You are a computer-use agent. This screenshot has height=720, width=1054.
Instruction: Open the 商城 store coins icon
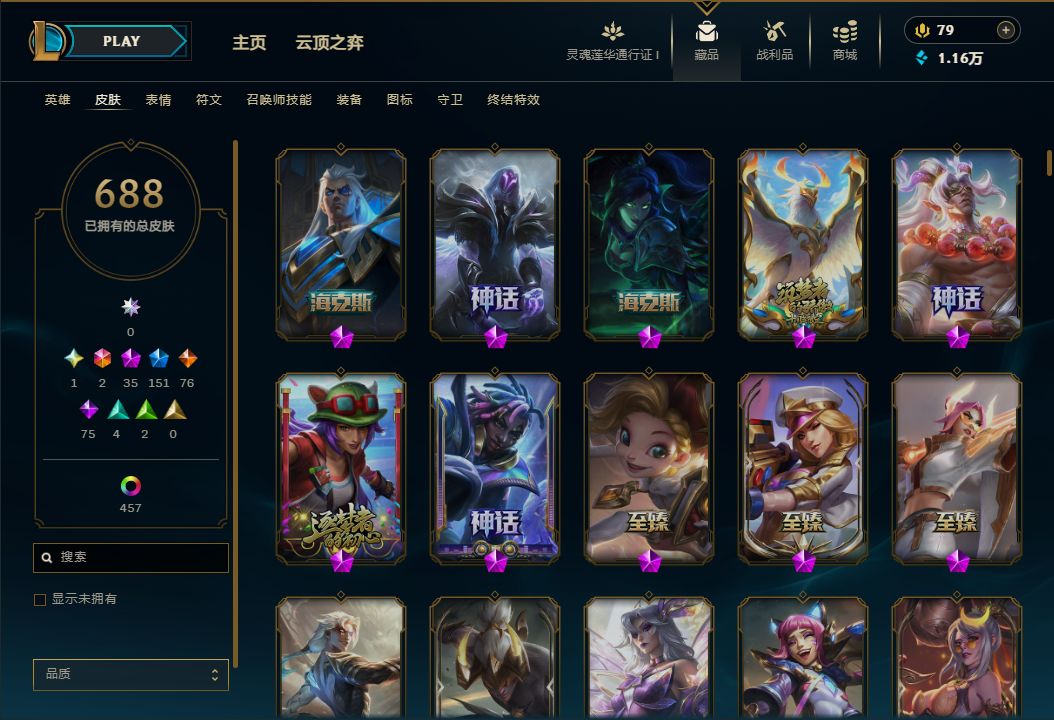coord(845,31)
